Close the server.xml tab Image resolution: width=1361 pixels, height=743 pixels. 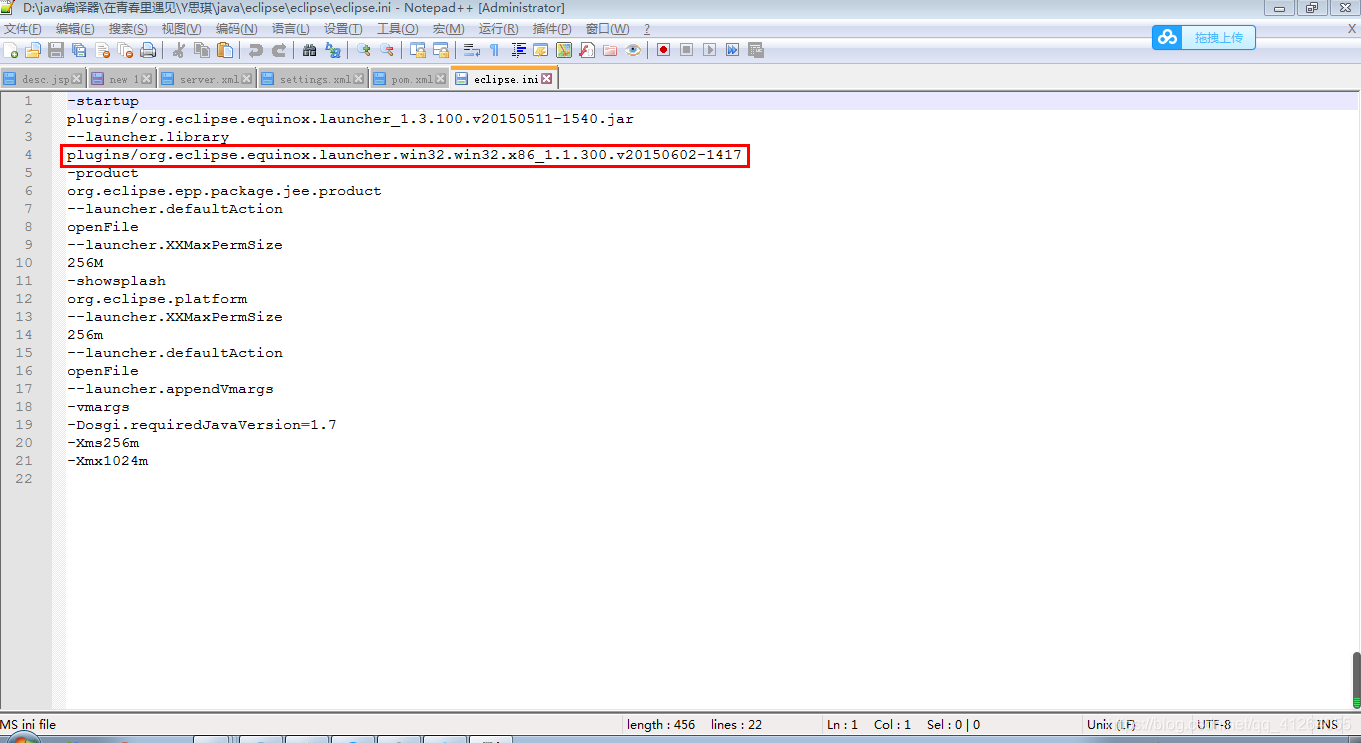247,79
